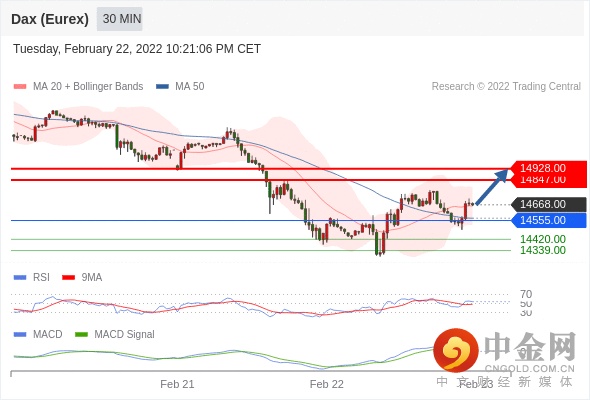Click the 14339.00 support level label
Image resolution: width=590 pixels, height=400 pixels.
point(543,250)
